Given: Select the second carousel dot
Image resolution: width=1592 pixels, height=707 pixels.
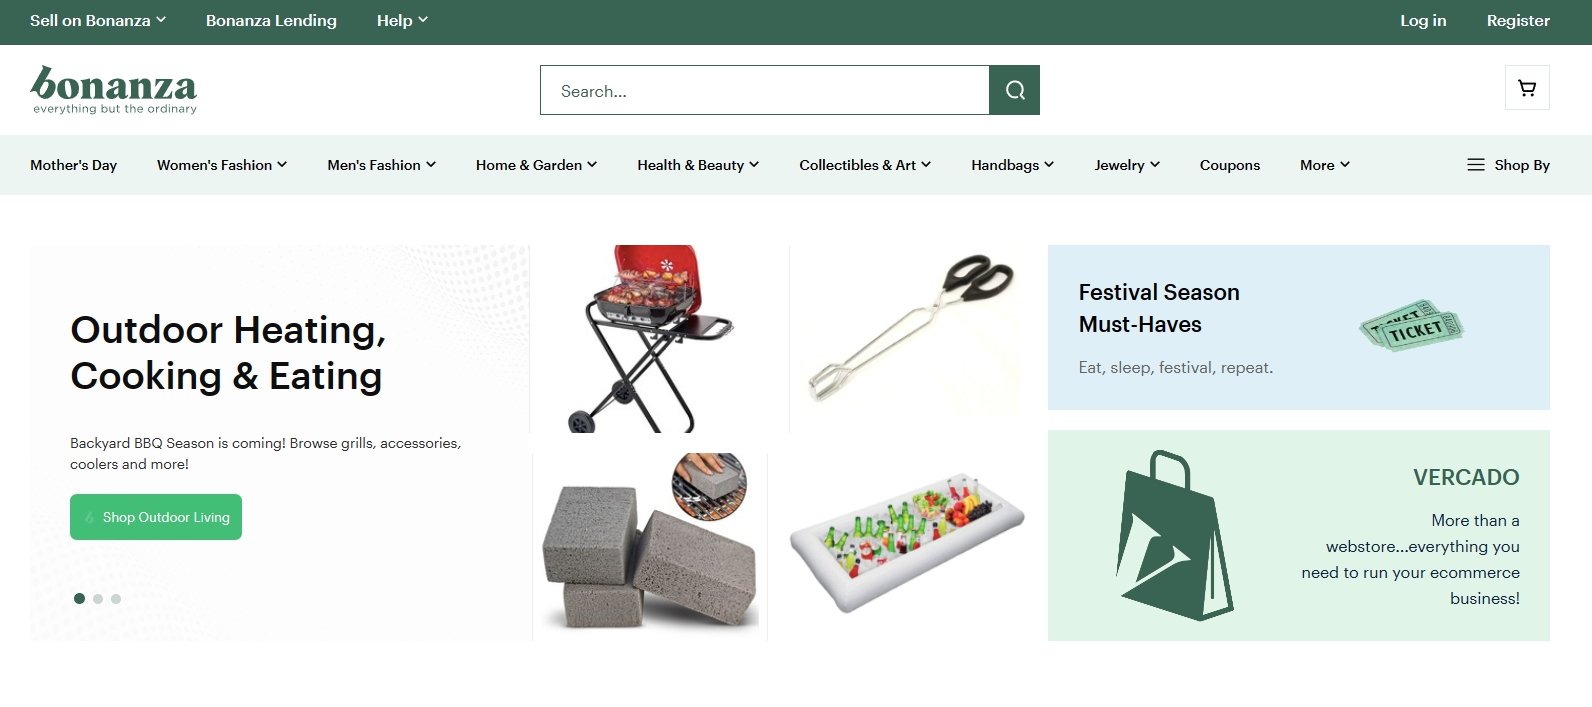Looking at the screenshot, I should (x=98, y=599).
